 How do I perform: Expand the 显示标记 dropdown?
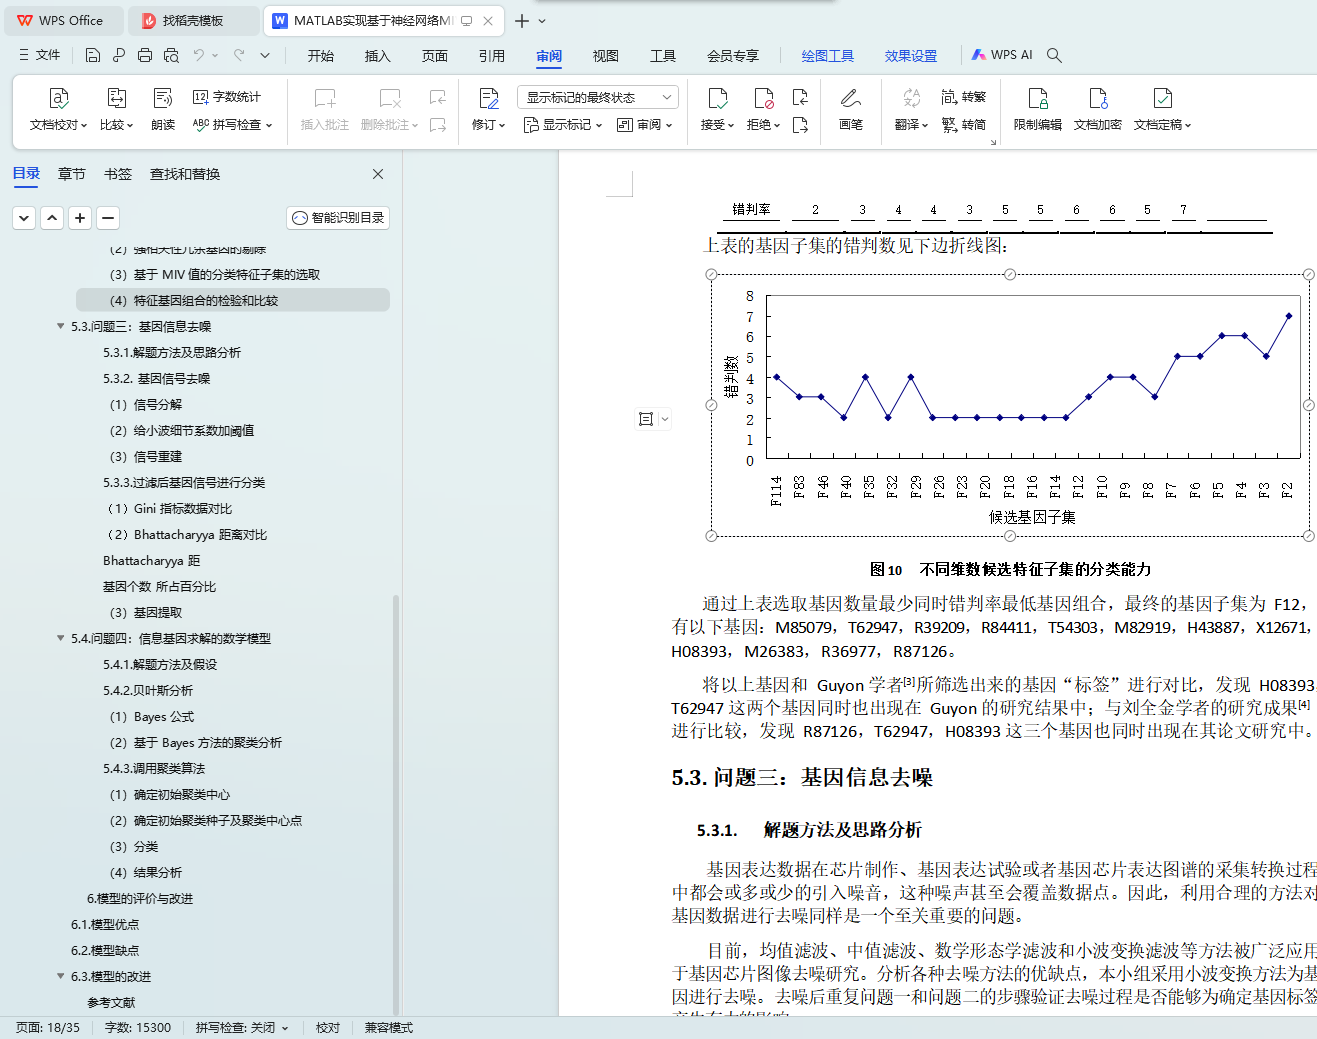click(563, 125)
